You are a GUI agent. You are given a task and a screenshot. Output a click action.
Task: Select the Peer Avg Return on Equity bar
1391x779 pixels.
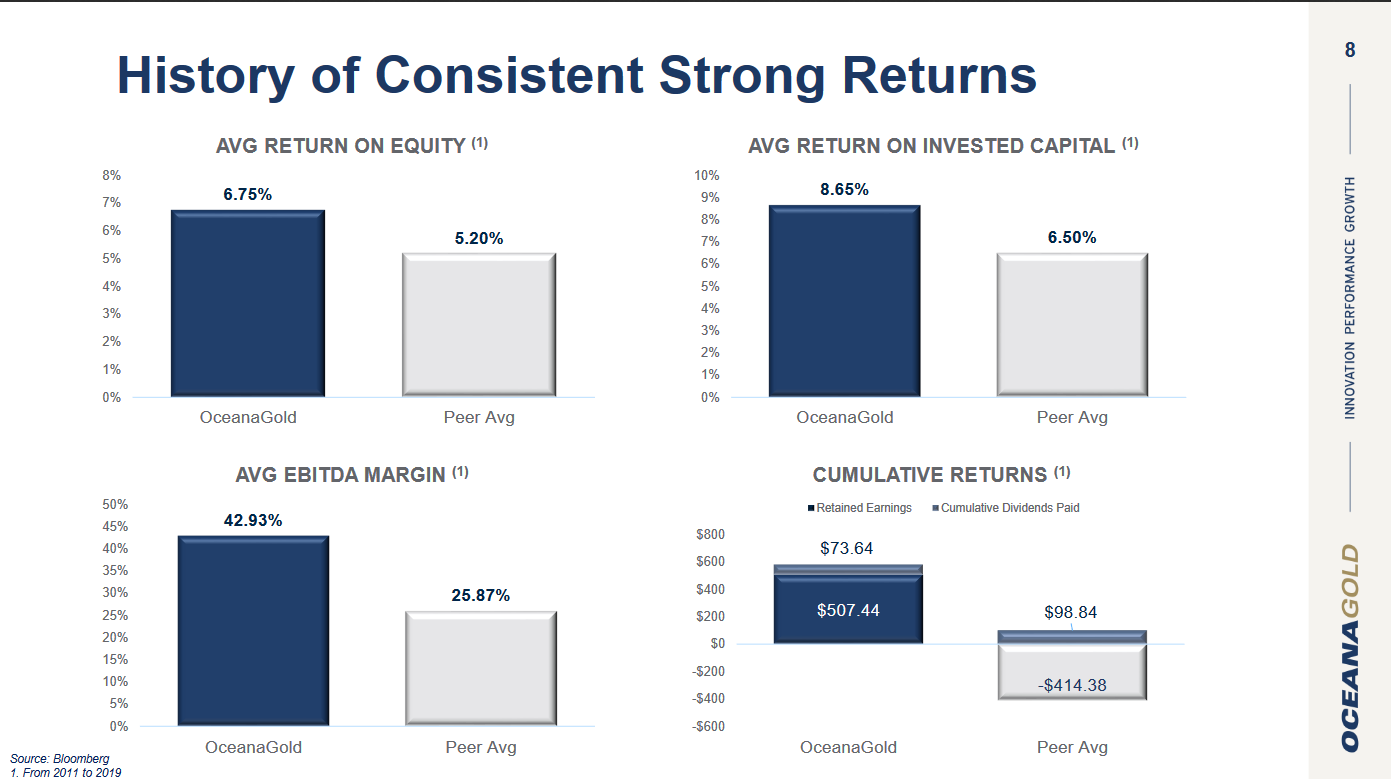click(x=479, y=325)
